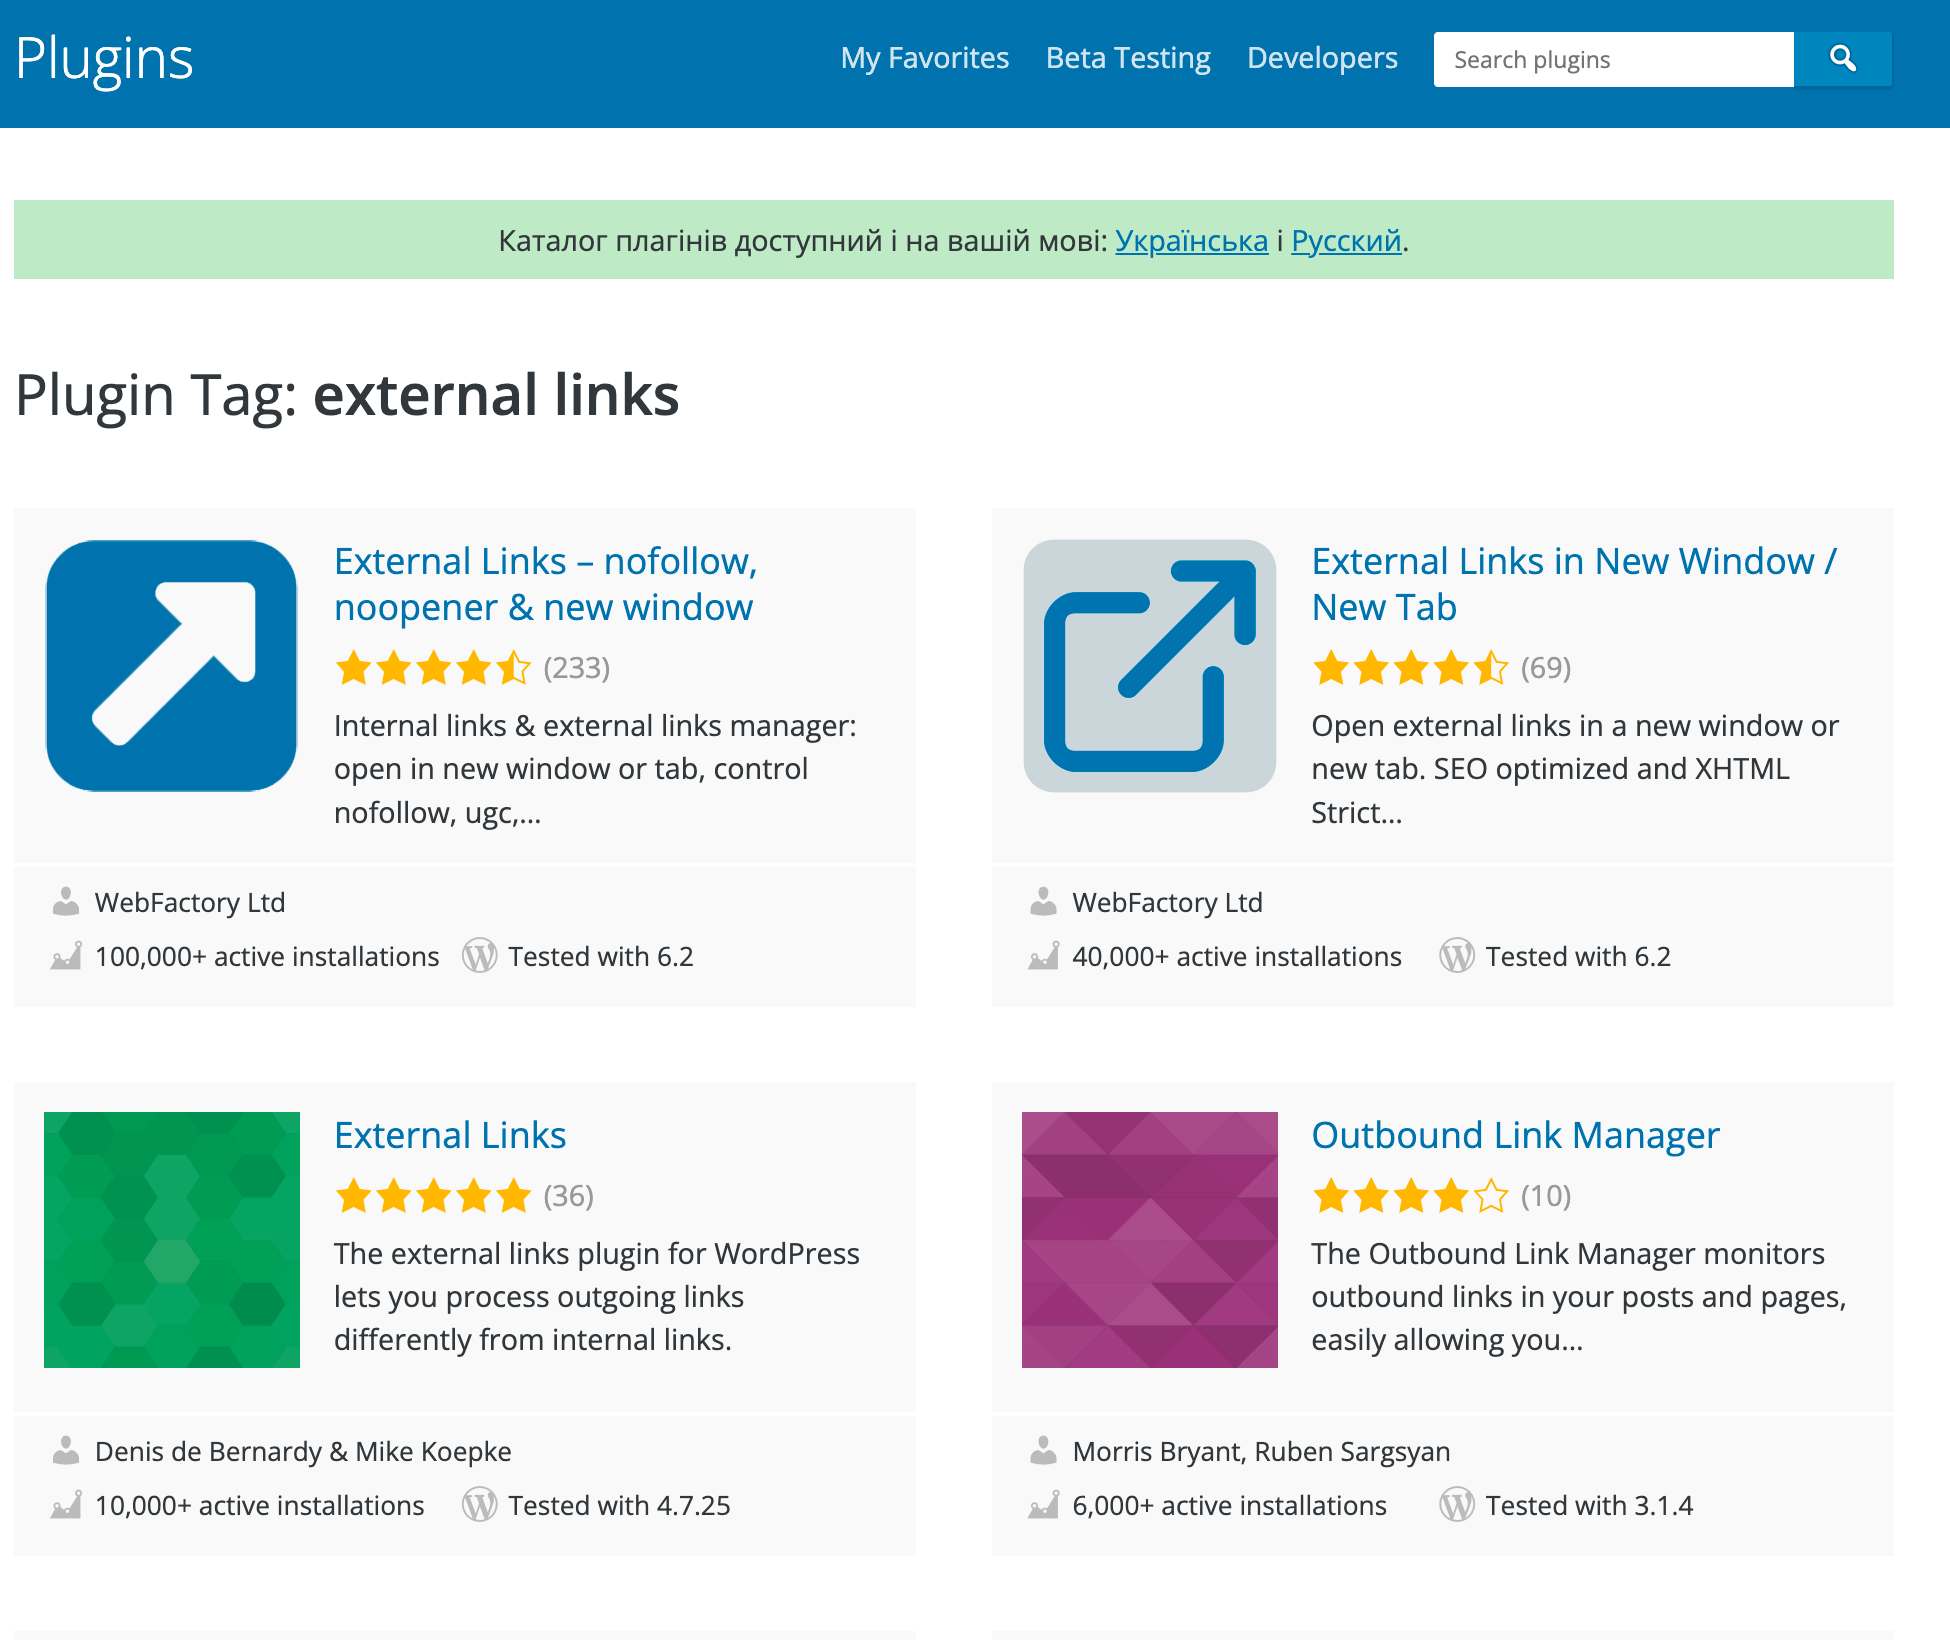Open the blue arrow plugin icon

[x=172, y=666]
